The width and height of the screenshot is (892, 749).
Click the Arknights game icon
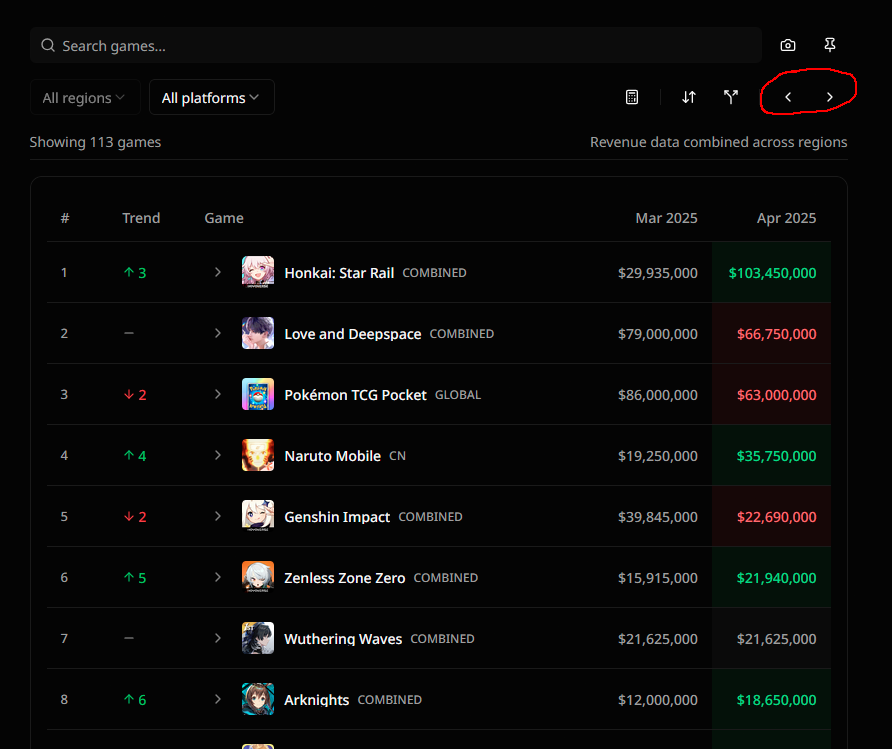pos(258,699)
